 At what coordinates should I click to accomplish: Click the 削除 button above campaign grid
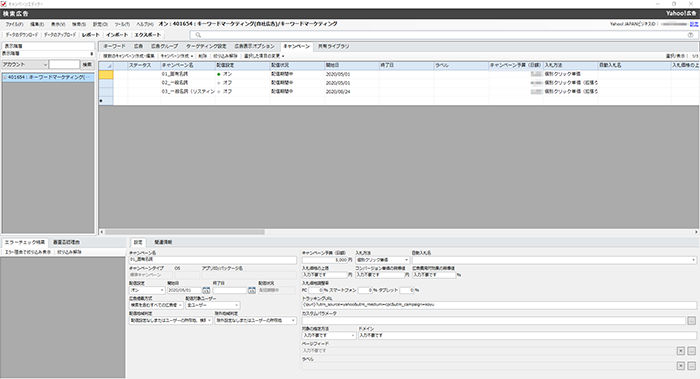point(203,56)
